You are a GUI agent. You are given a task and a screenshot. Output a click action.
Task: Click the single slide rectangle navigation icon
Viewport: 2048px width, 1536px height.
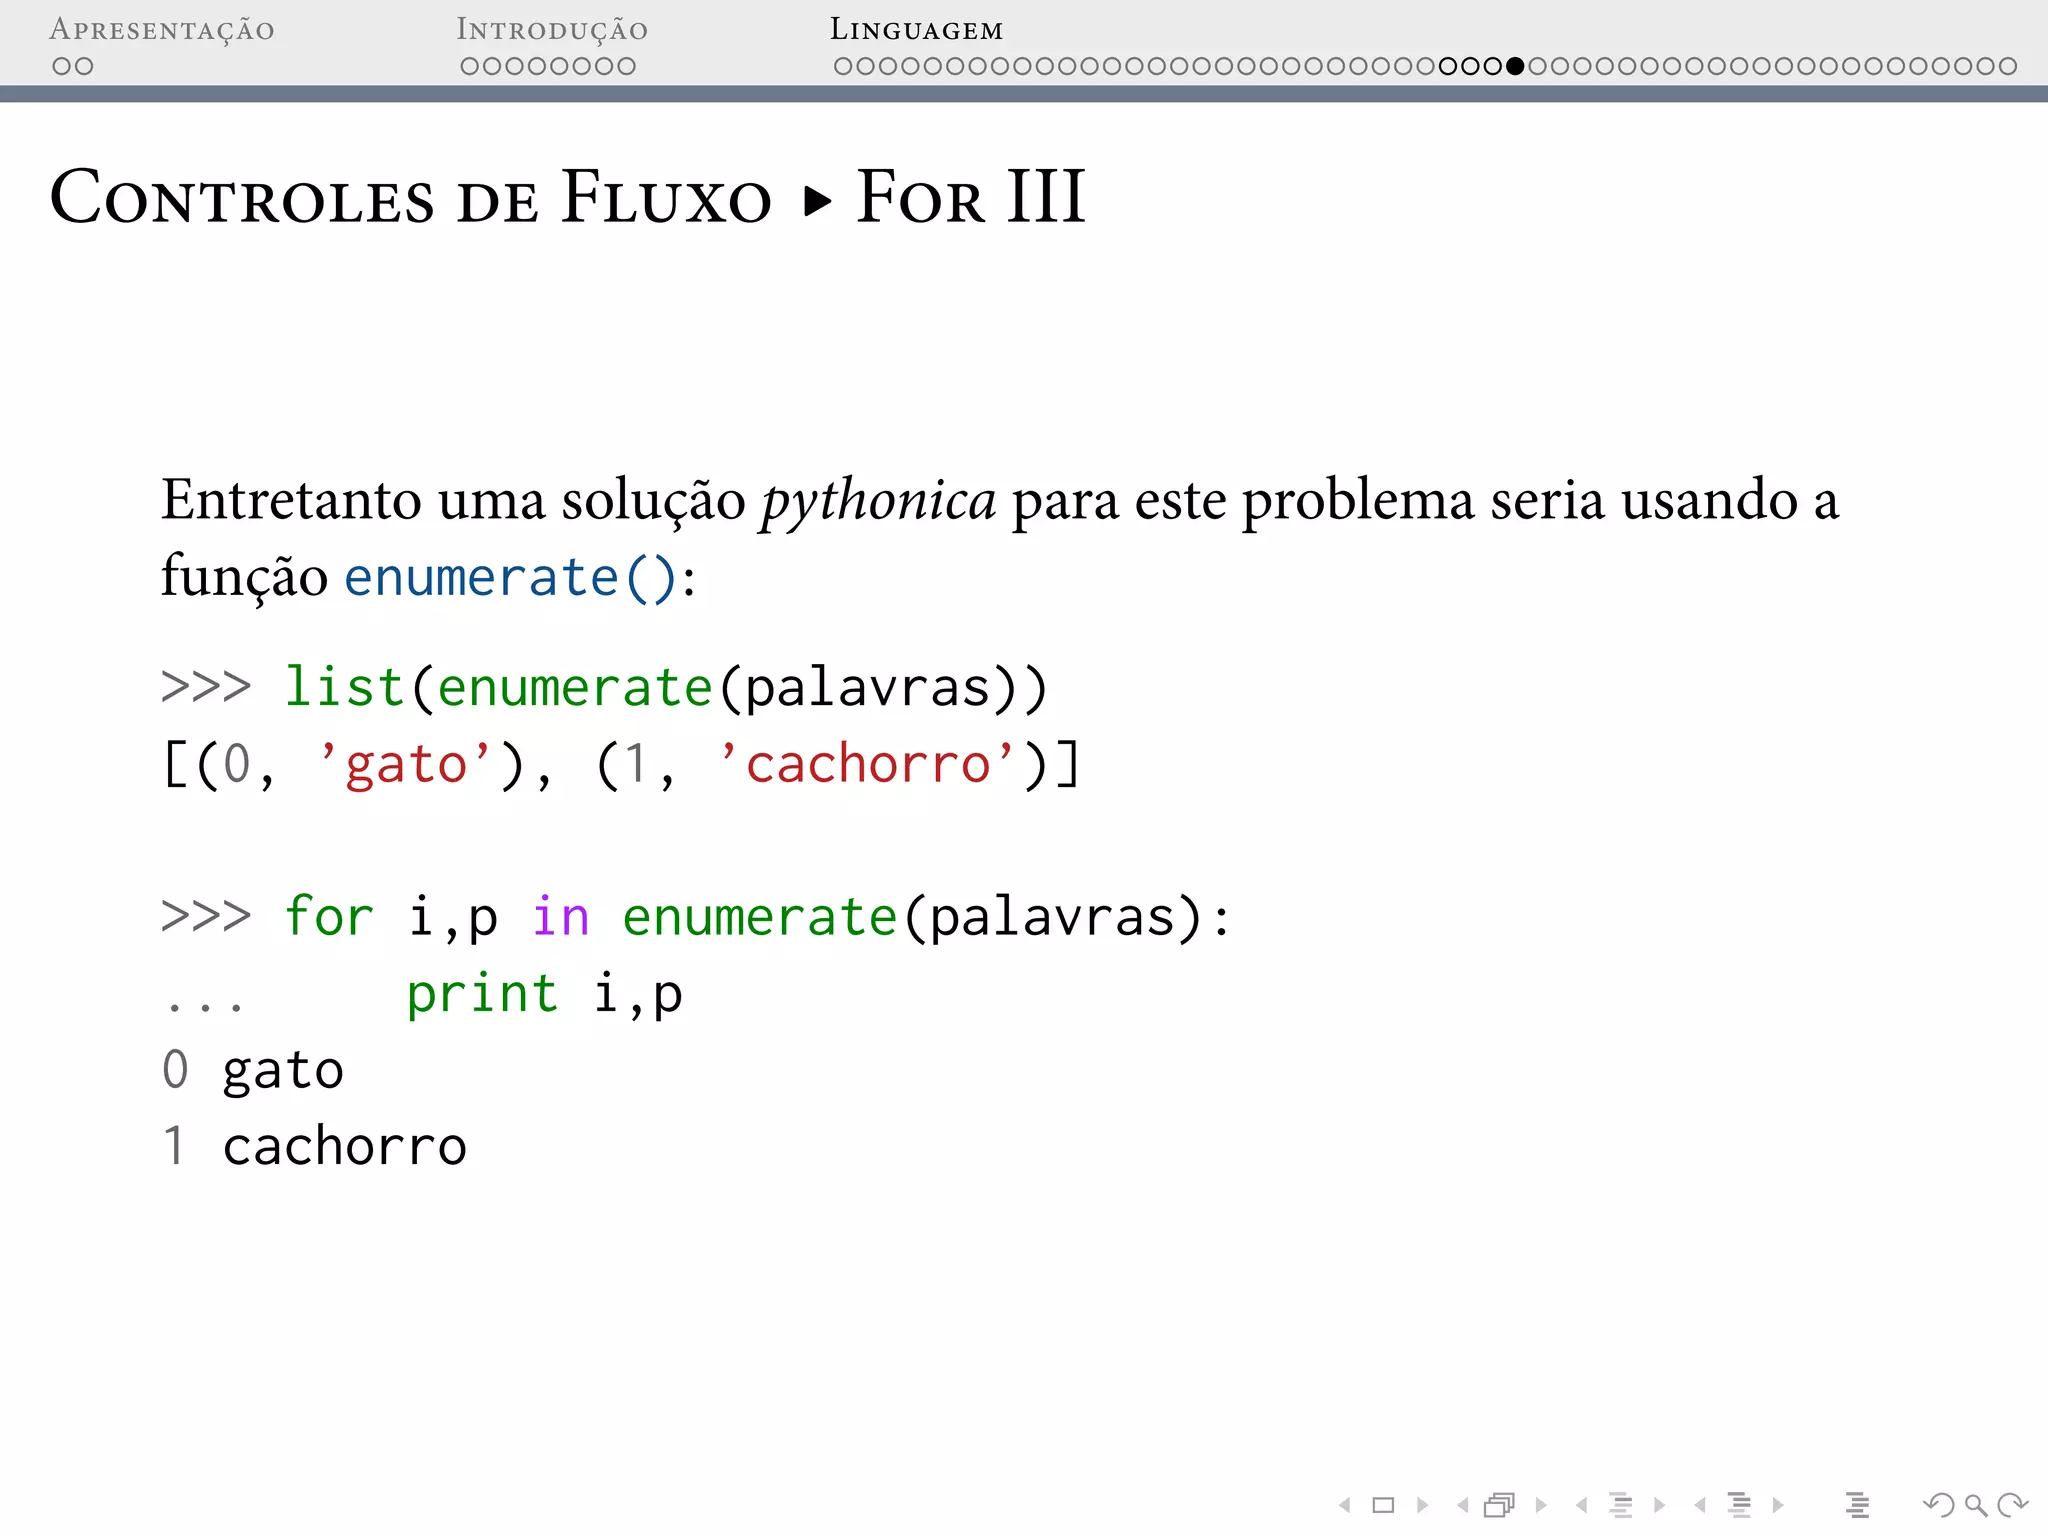1383,1505
